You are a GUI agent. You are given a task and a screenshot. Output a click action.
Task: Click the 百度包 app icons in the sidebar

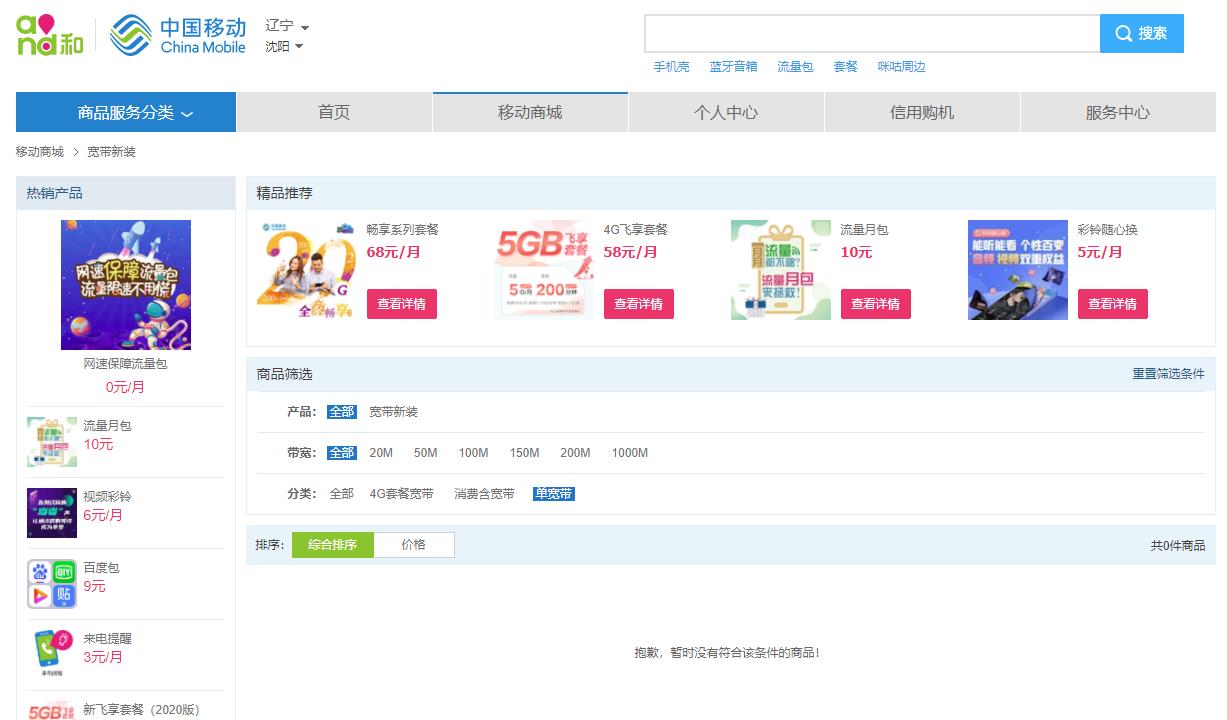52,577
